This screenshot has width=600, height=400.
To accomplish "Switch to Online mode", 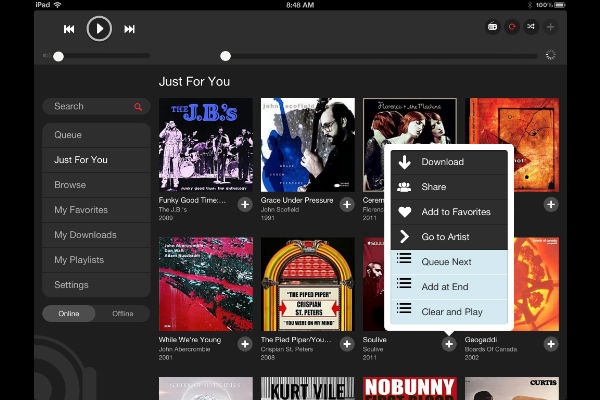I will point(69,313).
